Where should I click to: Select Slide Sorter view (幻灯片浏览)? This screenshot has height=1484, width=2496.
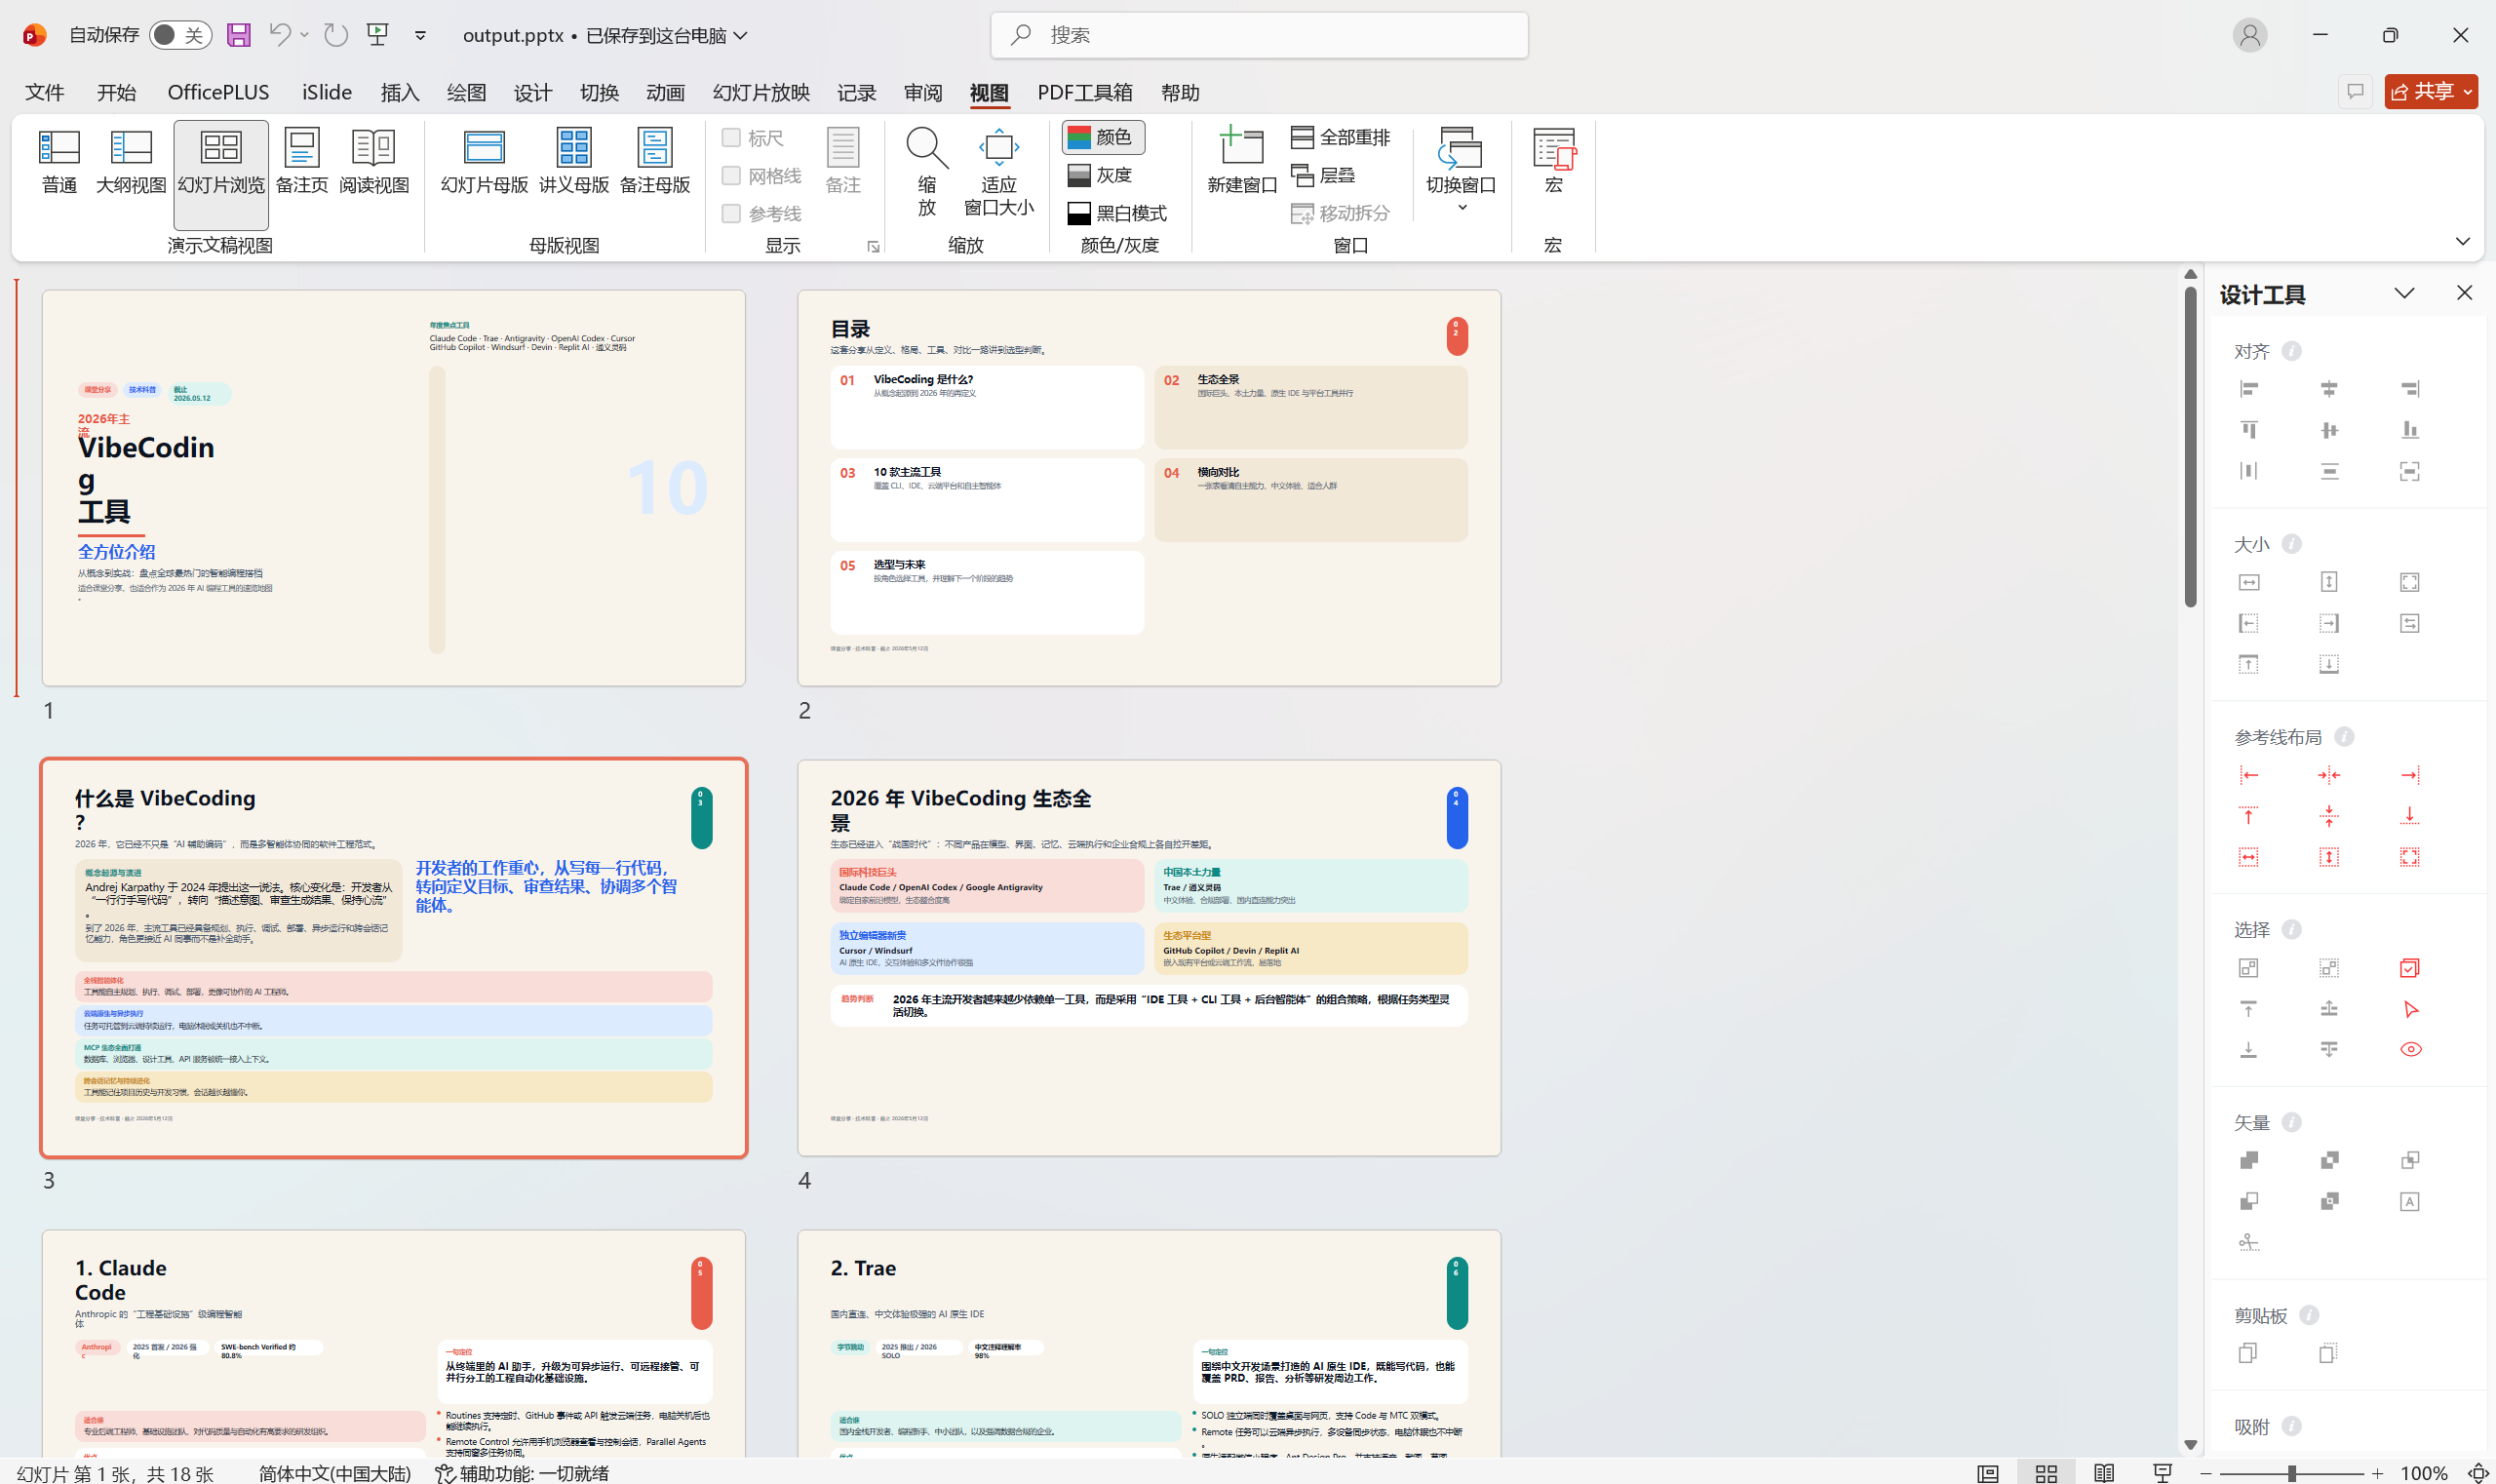coord(221,174)
